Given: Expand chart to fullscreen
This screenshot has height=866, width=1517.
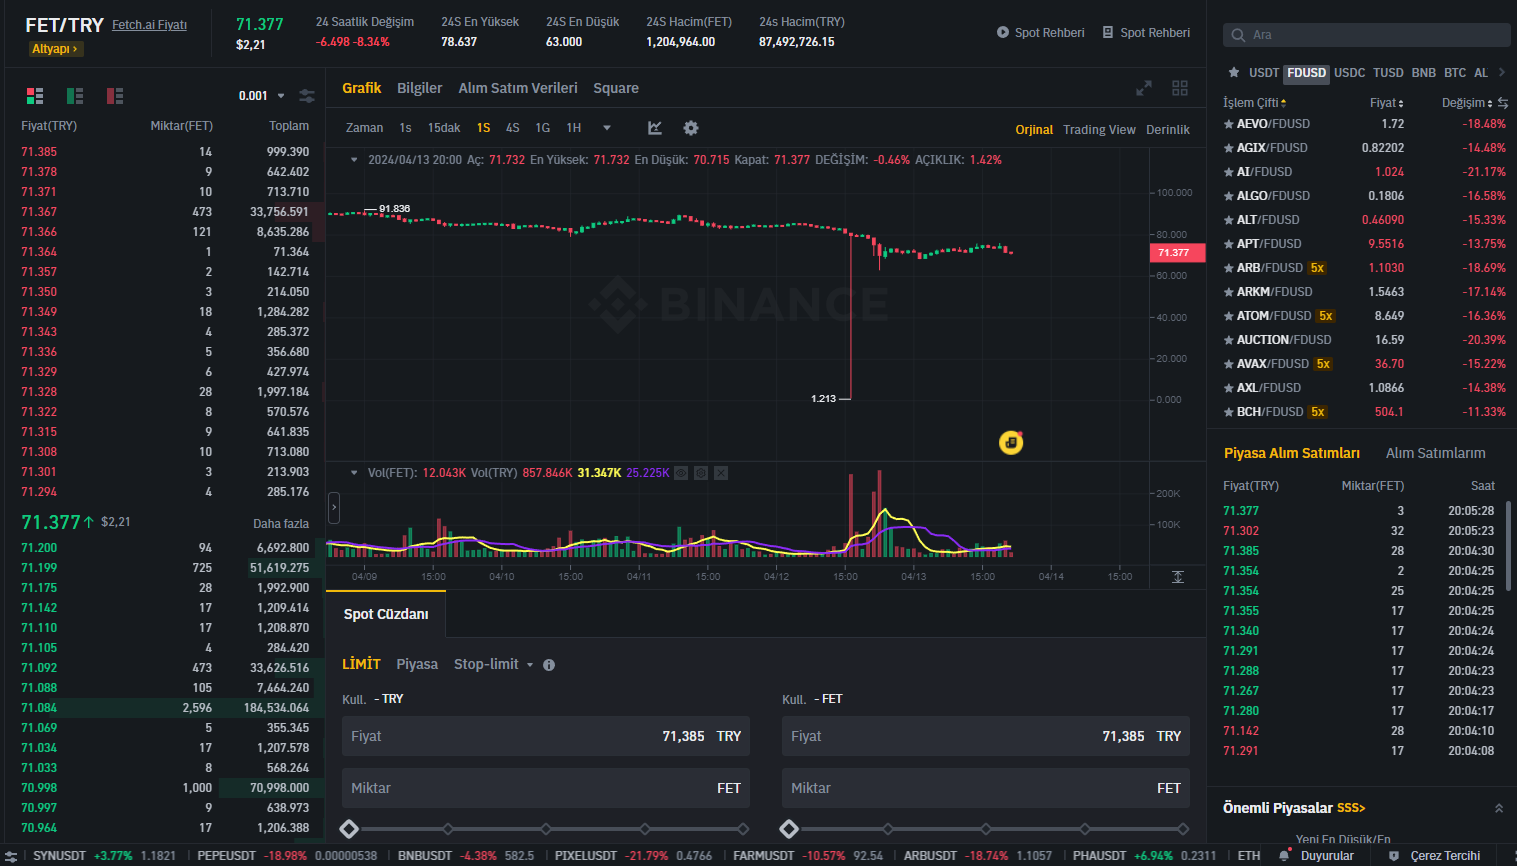Looking at the screenshot, I should 1144,88.
